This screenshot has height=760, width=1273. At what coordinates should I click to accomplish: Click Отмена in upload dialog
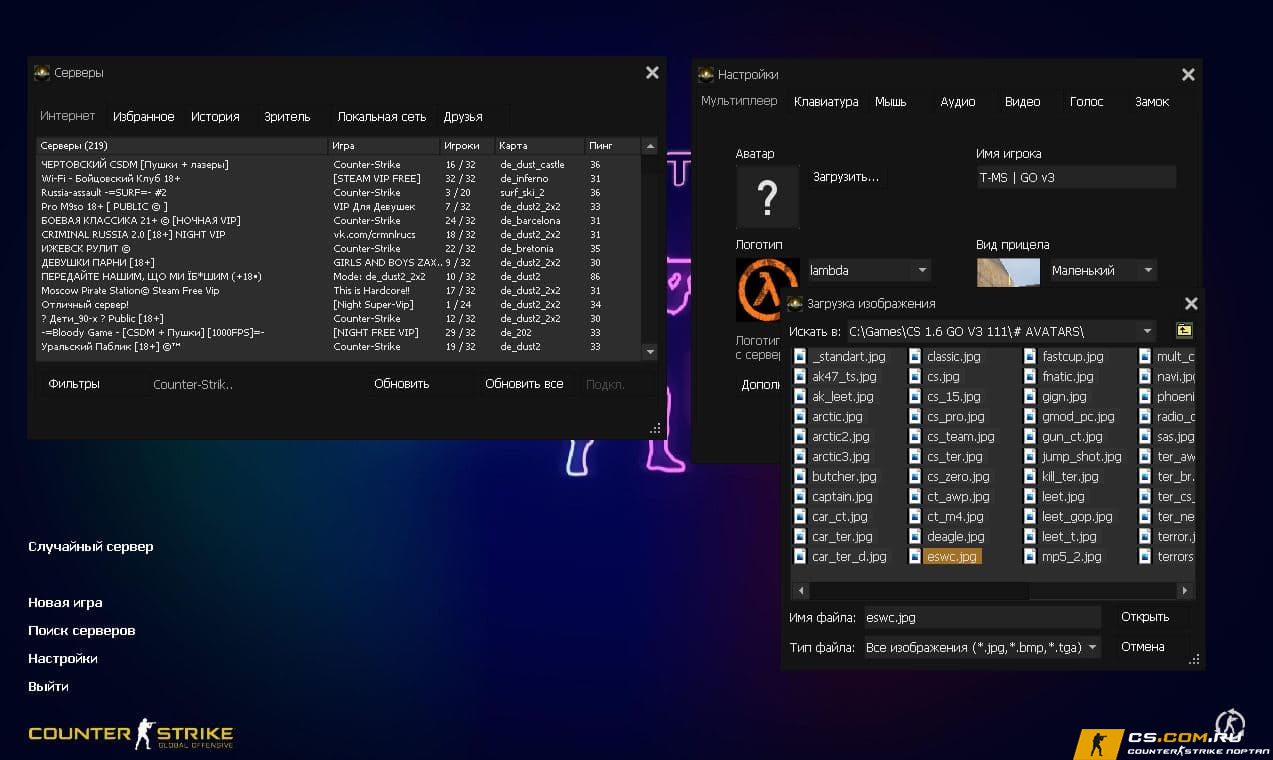(1143, 647)
